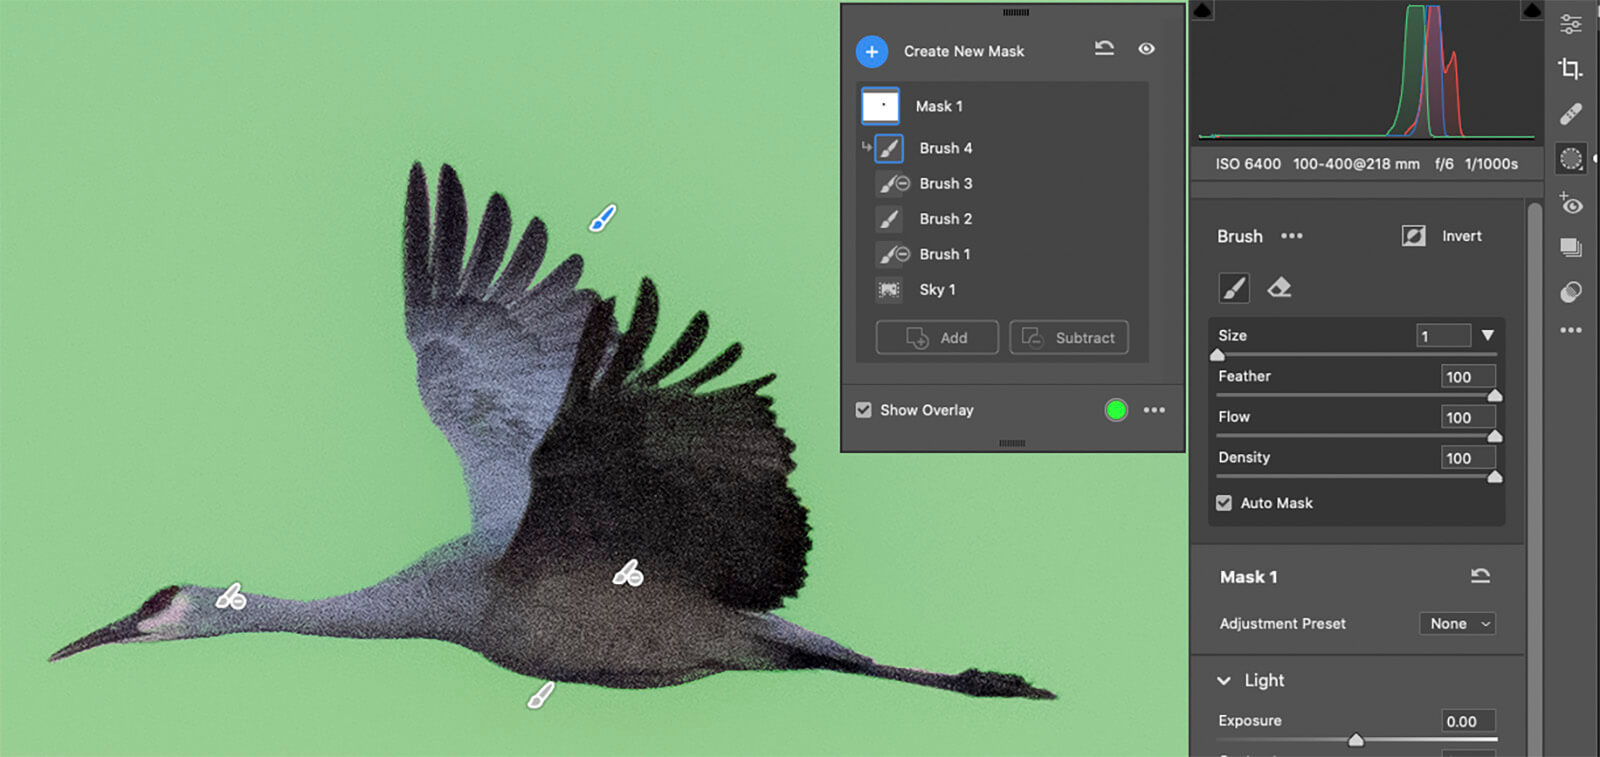Toggle the Show Overlay checkbox

[864, 410]
